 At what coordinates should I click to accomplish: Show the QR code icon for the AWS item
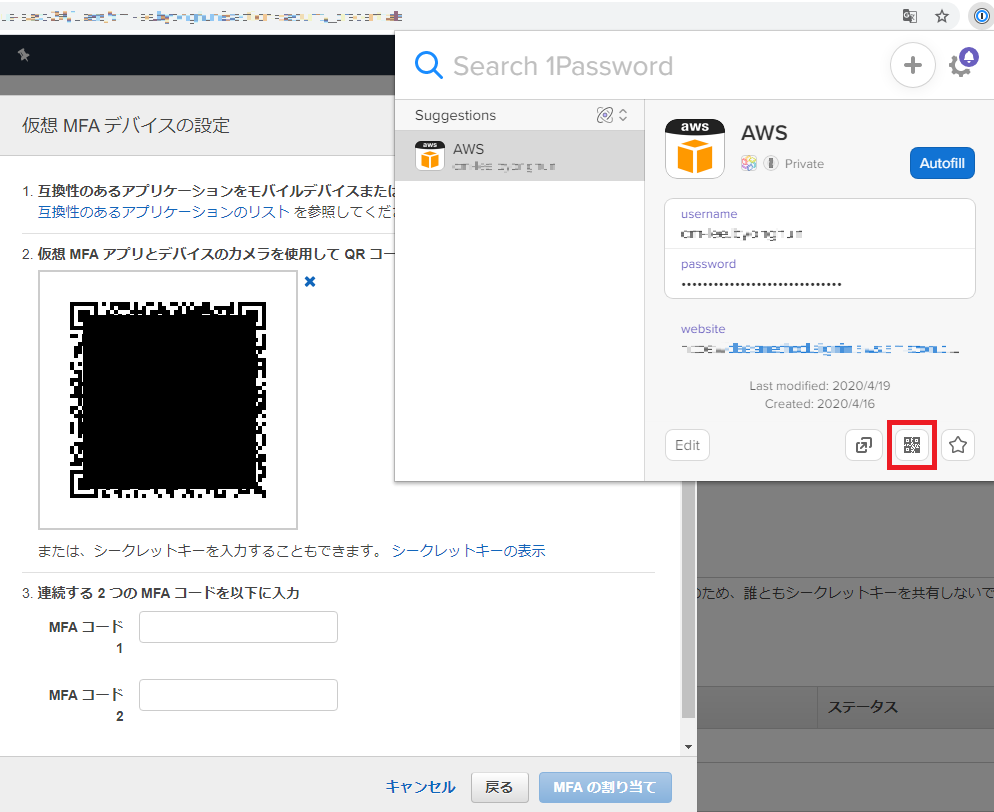(x=911, y=445)
